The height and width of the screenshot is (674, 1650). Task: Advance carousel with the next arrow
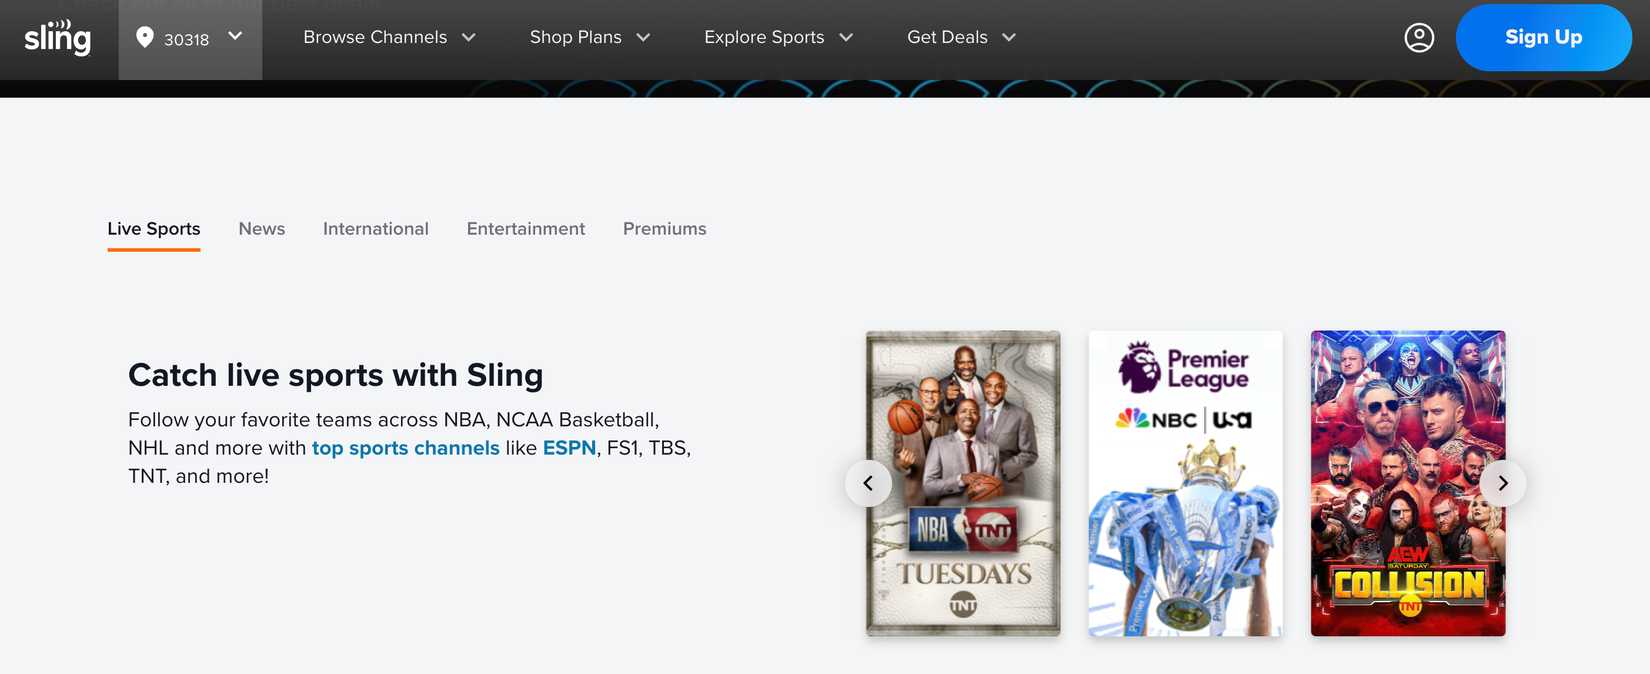point(1502,483)
